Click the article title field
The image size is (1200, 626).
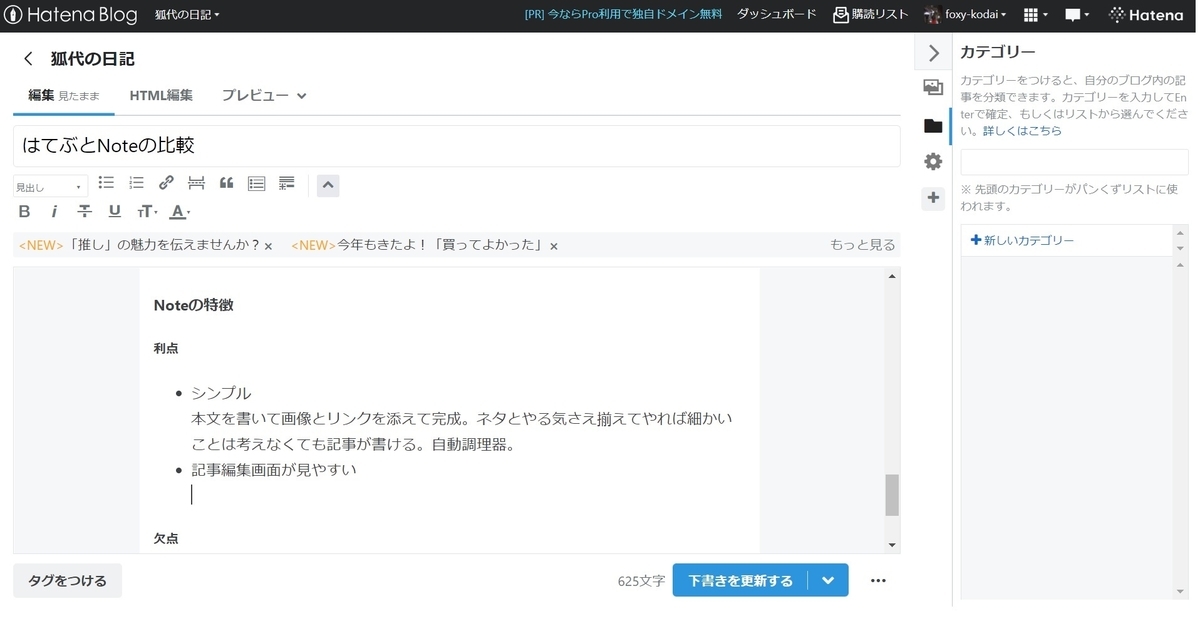(x=457, y=146)
